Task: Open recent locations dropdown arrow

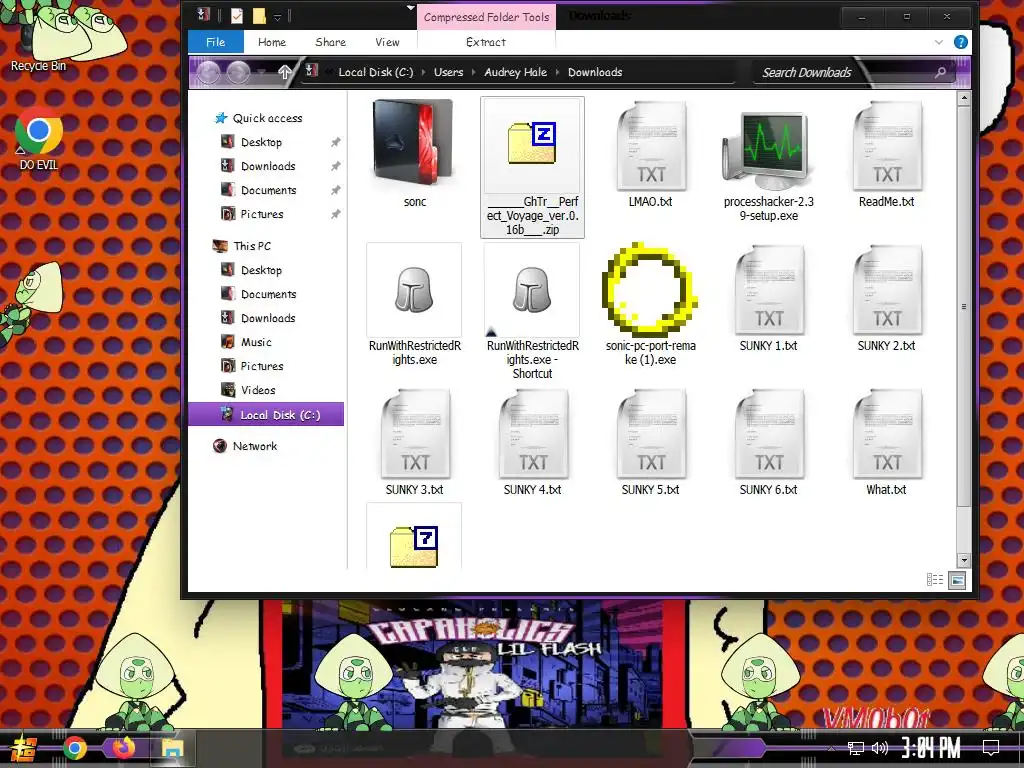Action: point(262,72)
